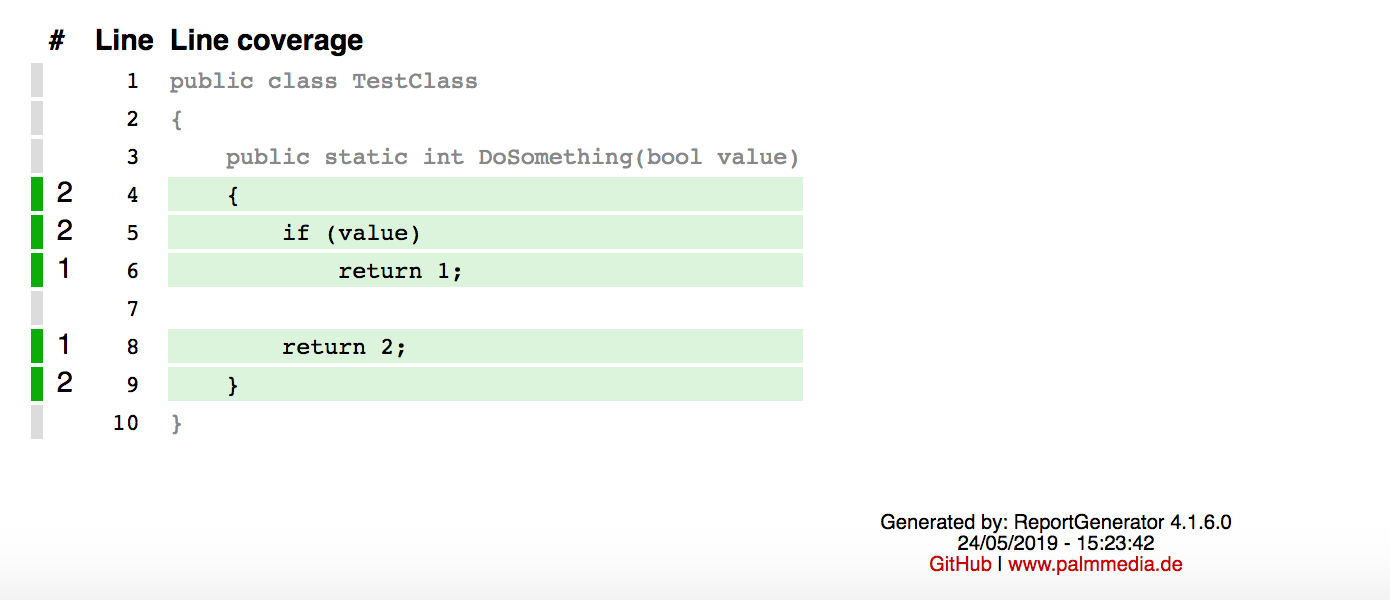The height and width of the screenshot is (600, 1390).
Task: Click line number 9
Action: pos(133,385)
